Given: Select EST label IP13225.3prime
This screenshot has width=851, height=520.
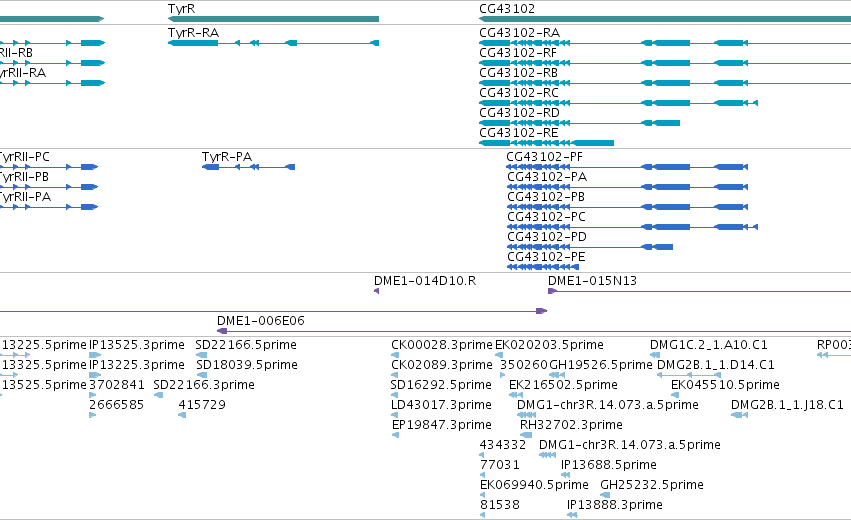Looking at the screenshot, I should (137, 365).
